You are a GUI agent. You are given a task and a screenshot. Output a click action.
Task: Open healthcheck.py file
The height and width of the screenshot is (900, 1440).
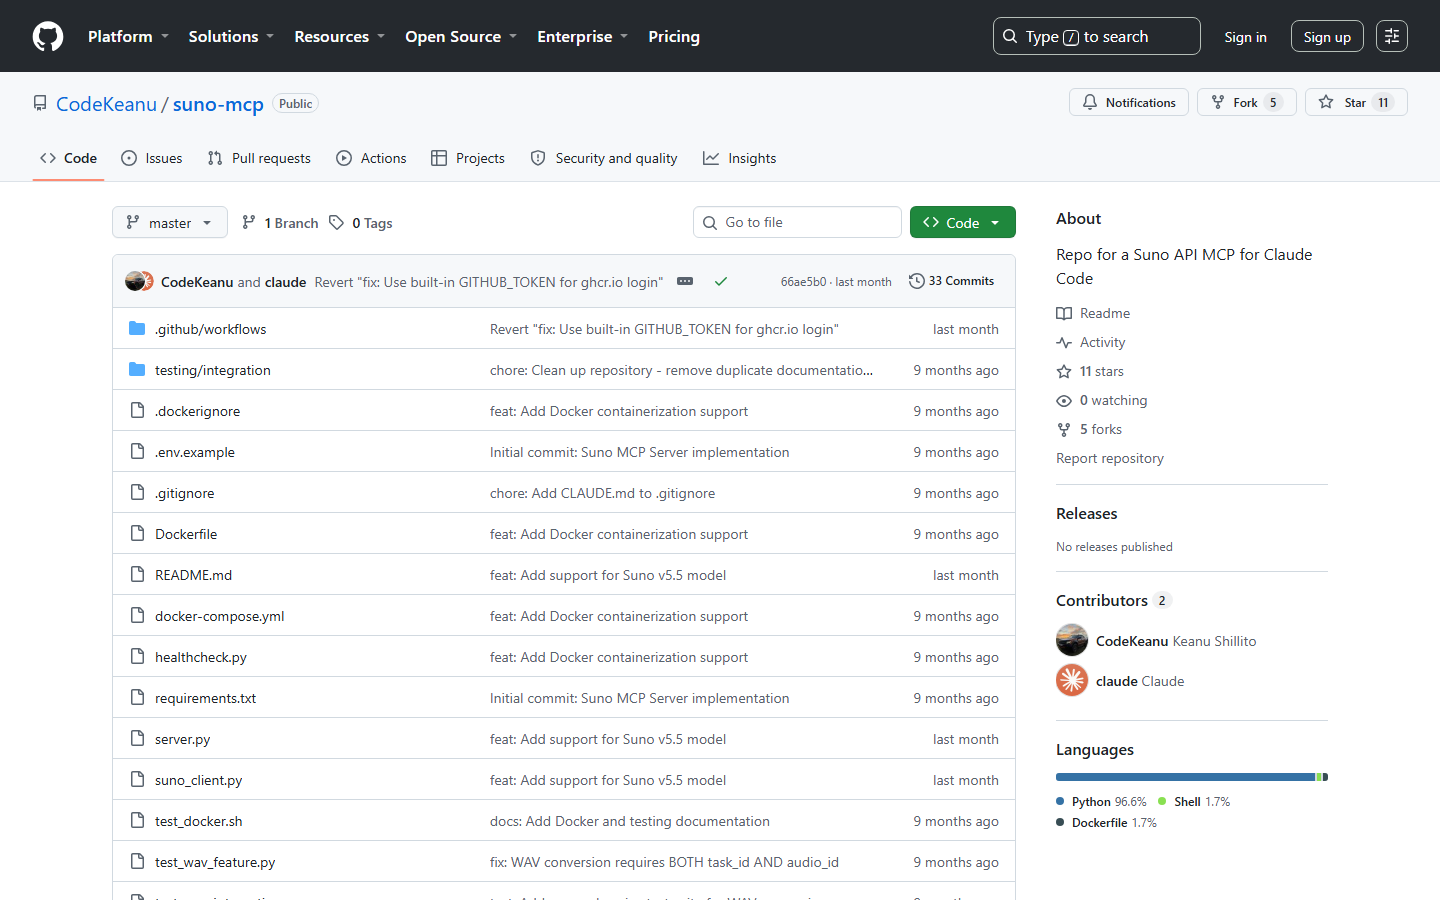200,657
